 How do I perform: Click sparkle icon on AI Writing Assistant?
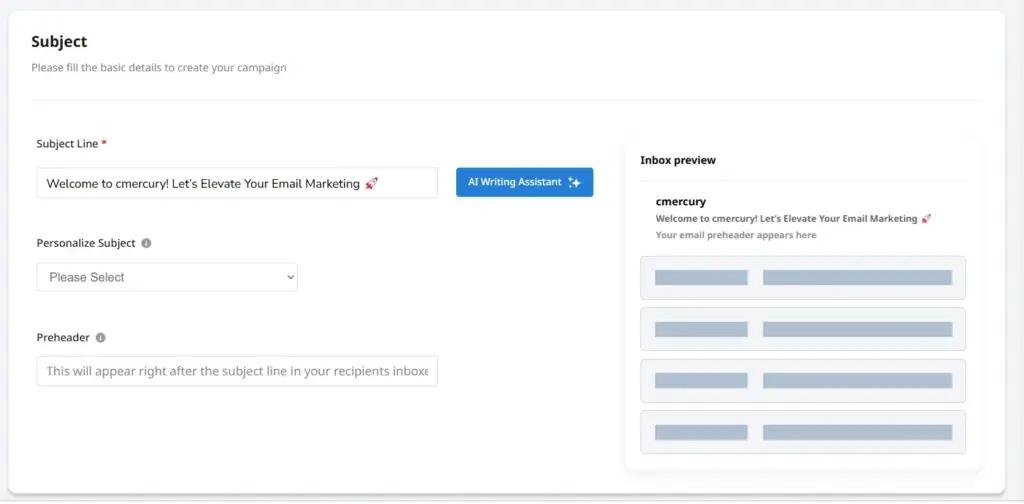click(x=574, y=183)
